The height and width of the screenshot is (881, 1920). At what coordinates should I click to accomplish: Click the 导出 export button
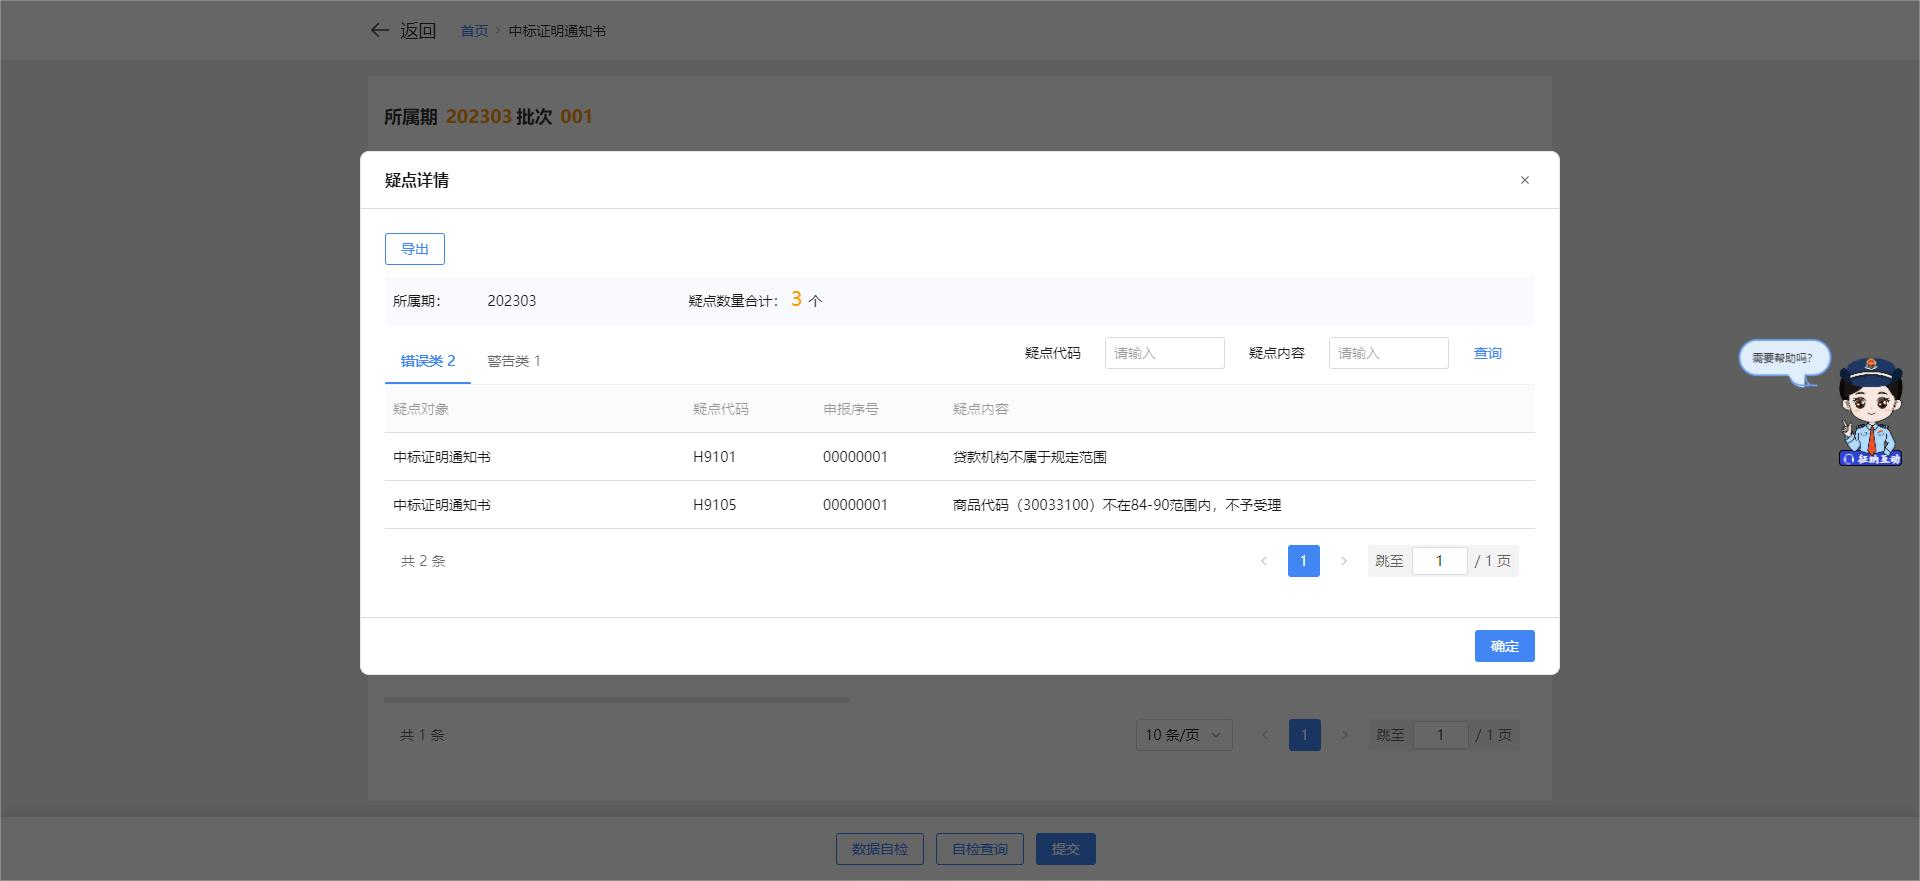pyautogui.click(x=414, y=249)
